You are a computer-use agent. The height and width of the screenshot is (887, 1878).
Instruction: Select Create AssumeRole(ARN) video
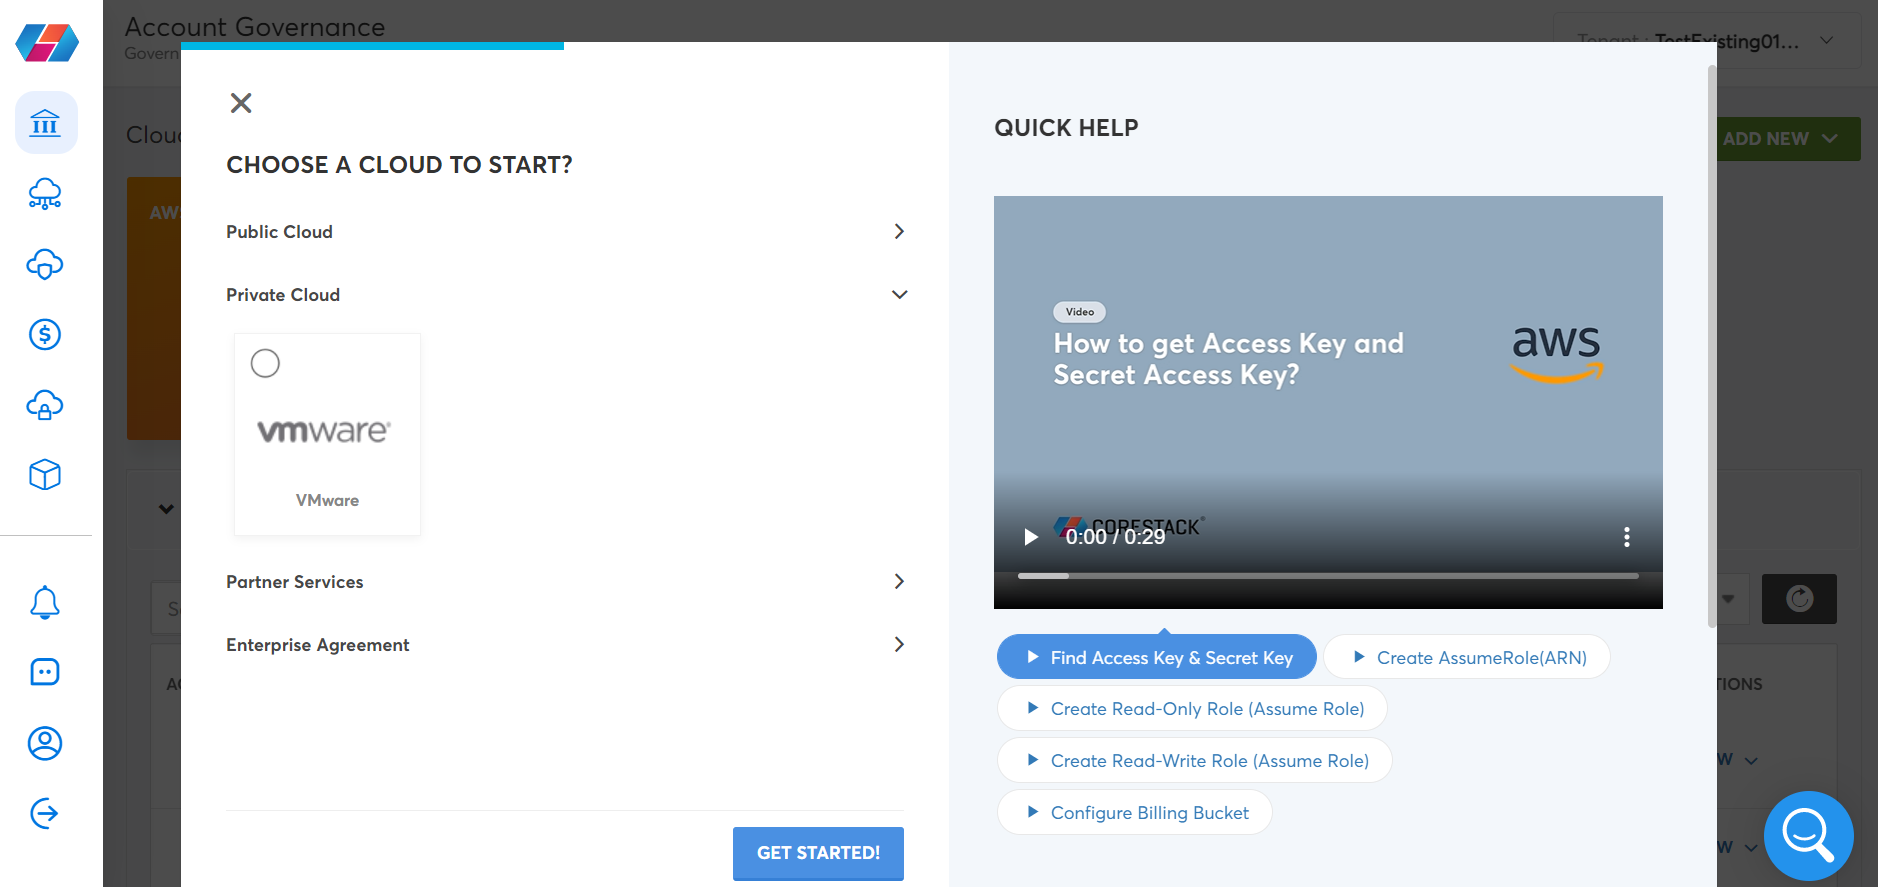pos(1467,657)
